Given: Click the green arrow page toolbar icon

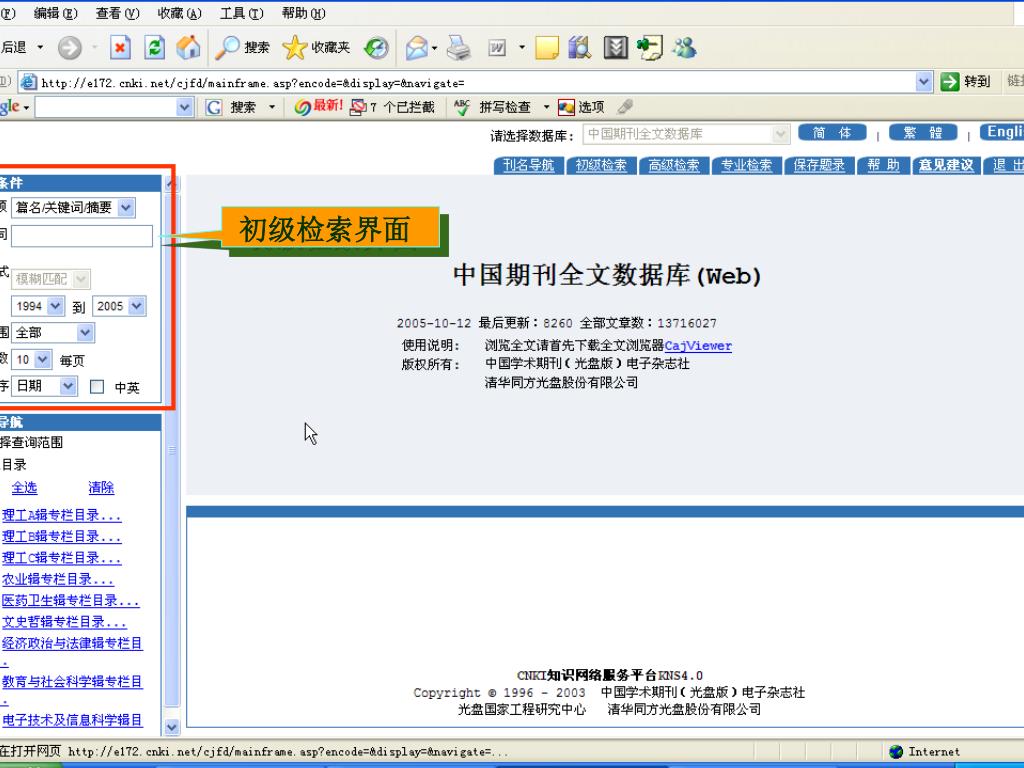Looking at the screenshot, I should (650, 48).
